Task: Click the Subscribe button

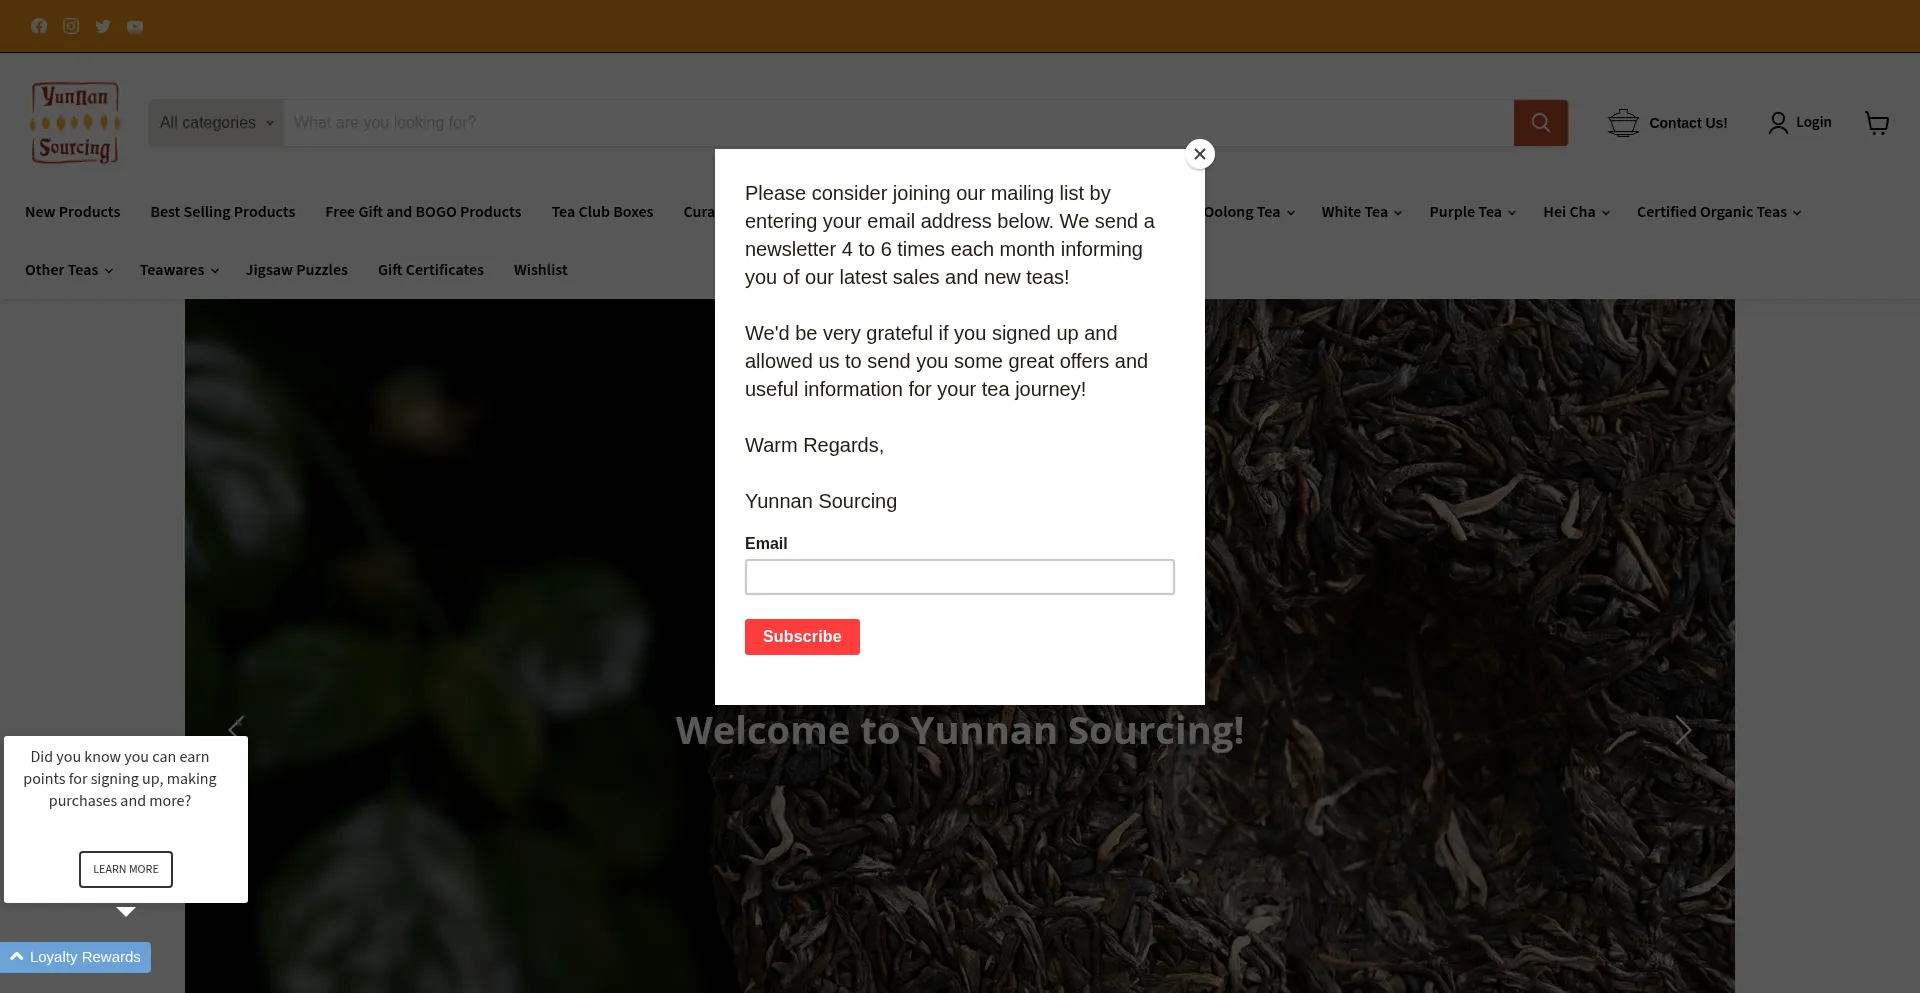Action: 802,637
